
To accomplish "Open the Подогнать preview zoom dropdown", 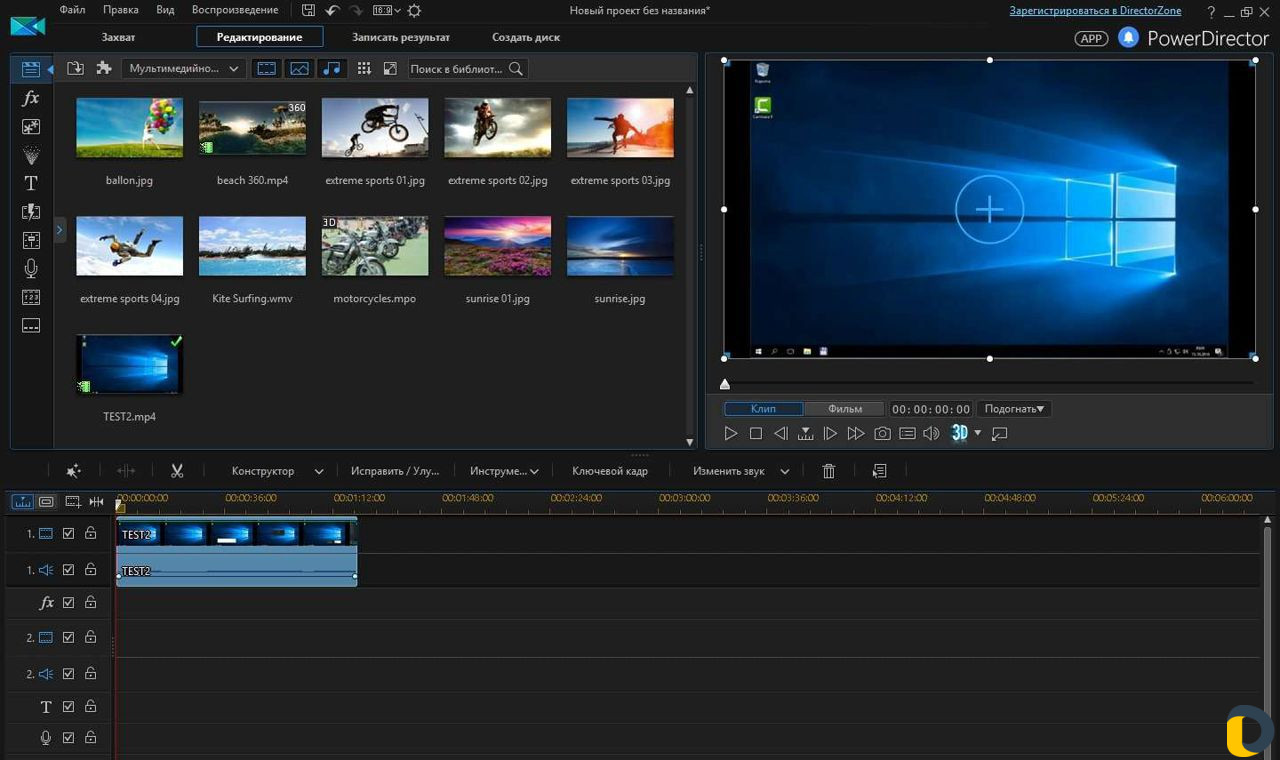I will [1014, 409].
